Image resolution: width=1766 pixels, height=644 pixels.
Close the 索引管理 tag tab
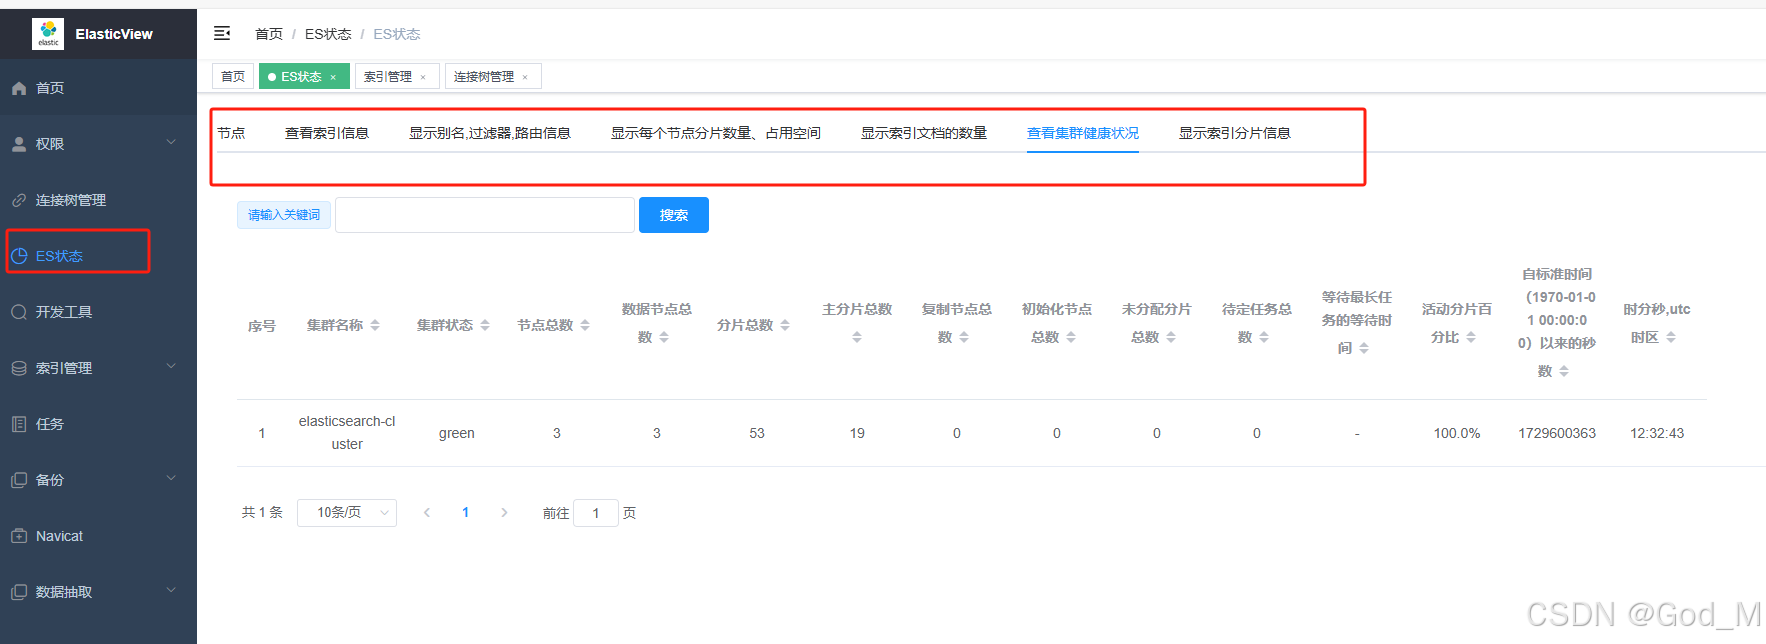tap(423, 77)
